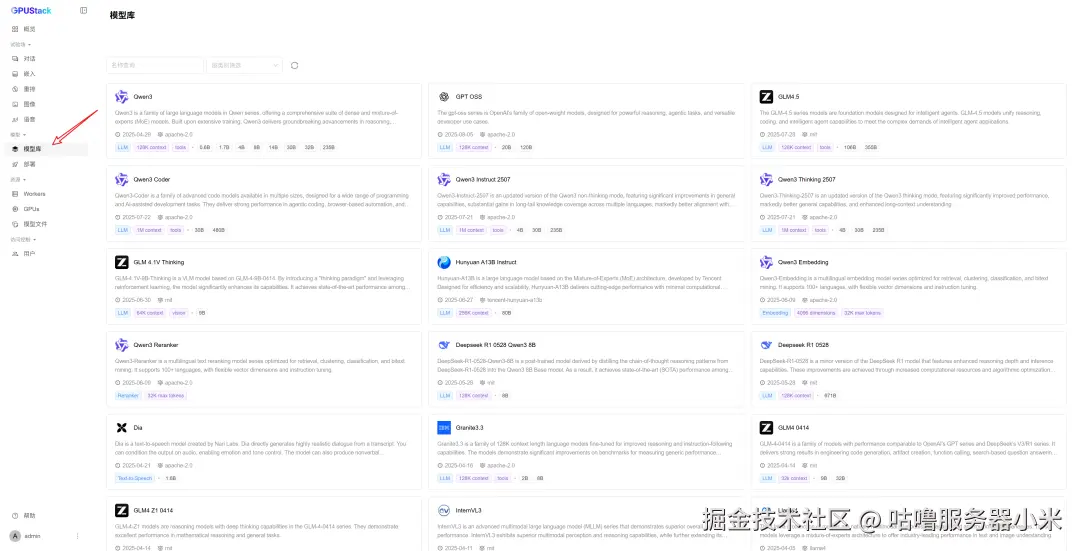Viewport: 1080px width, 551px height.
Task: Click the 256K context tag on Hunyuan A13B
Action: 473,313
